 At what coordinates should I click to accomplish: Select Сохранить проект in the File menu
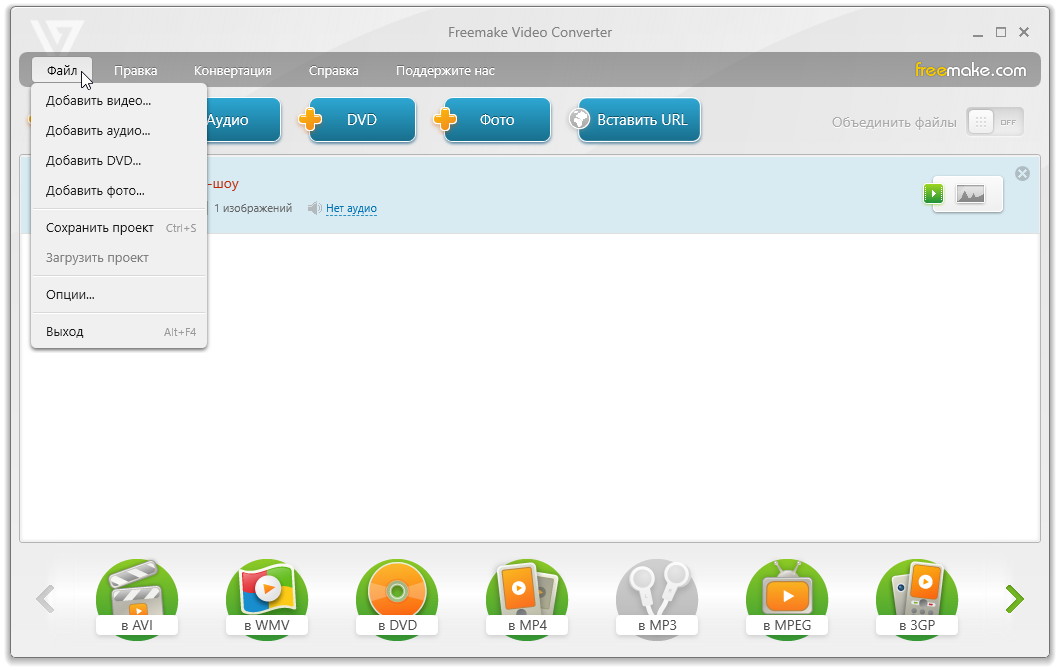[119, 228]
